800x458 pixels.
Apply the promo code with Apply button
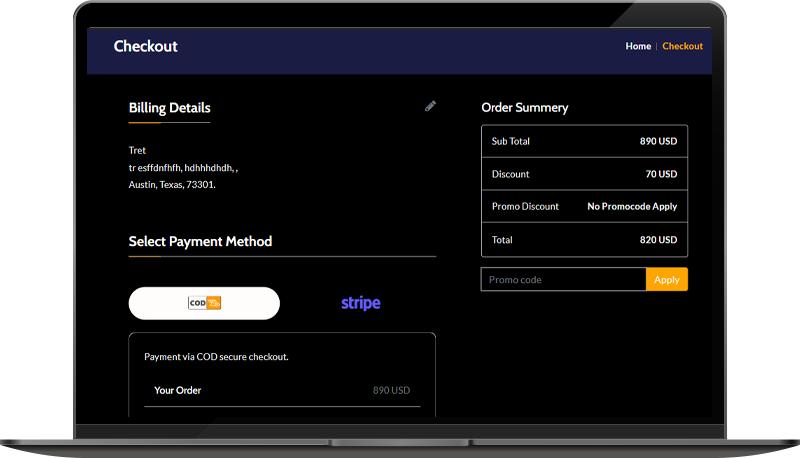[667, 279]
